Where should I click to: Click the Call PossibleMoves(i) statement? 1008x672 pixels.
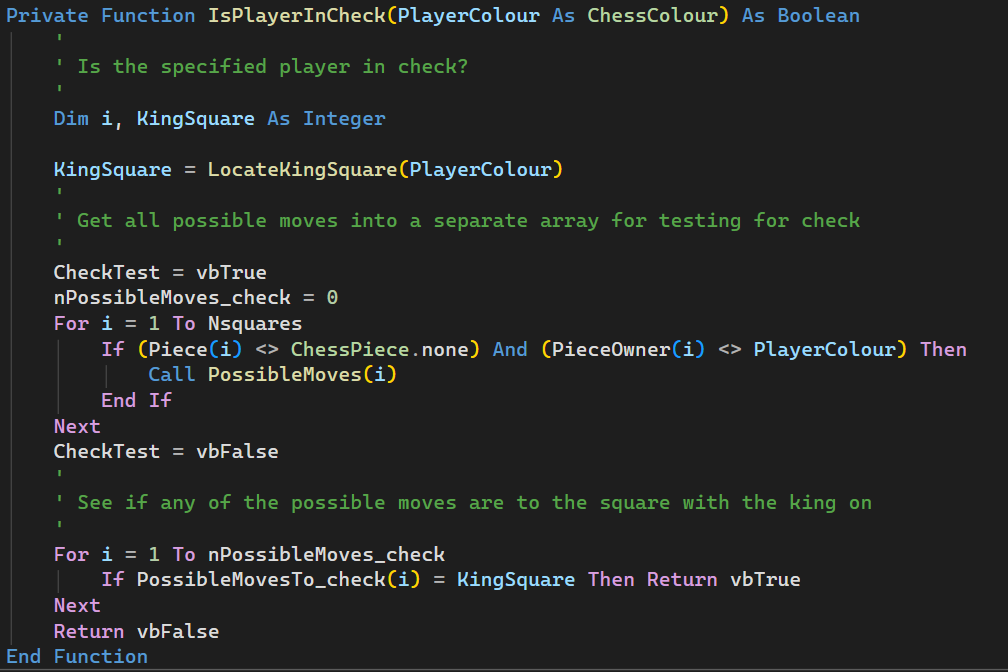[x=266, y=374]
